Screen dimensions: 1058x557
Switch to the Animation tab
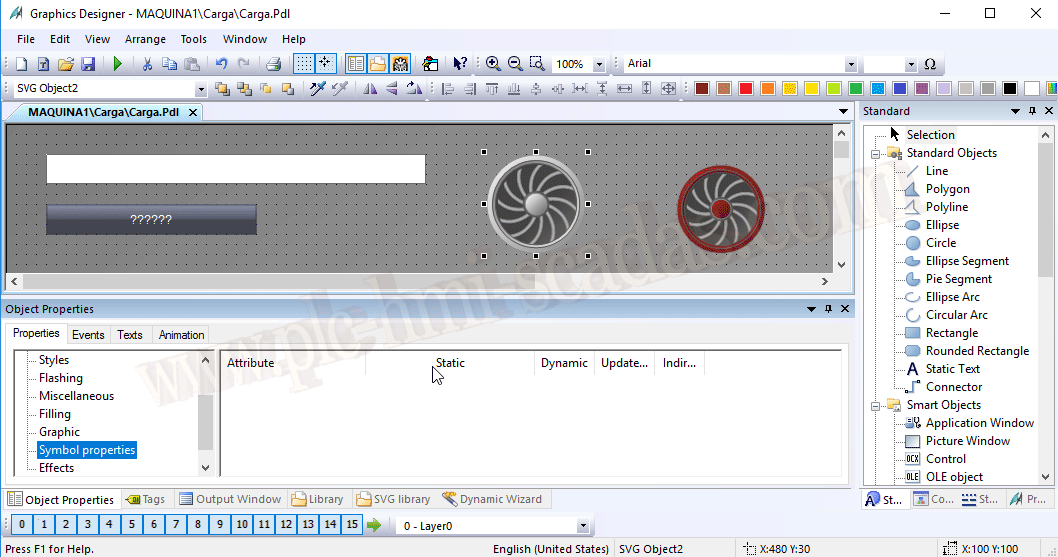[x=181, y=335]
